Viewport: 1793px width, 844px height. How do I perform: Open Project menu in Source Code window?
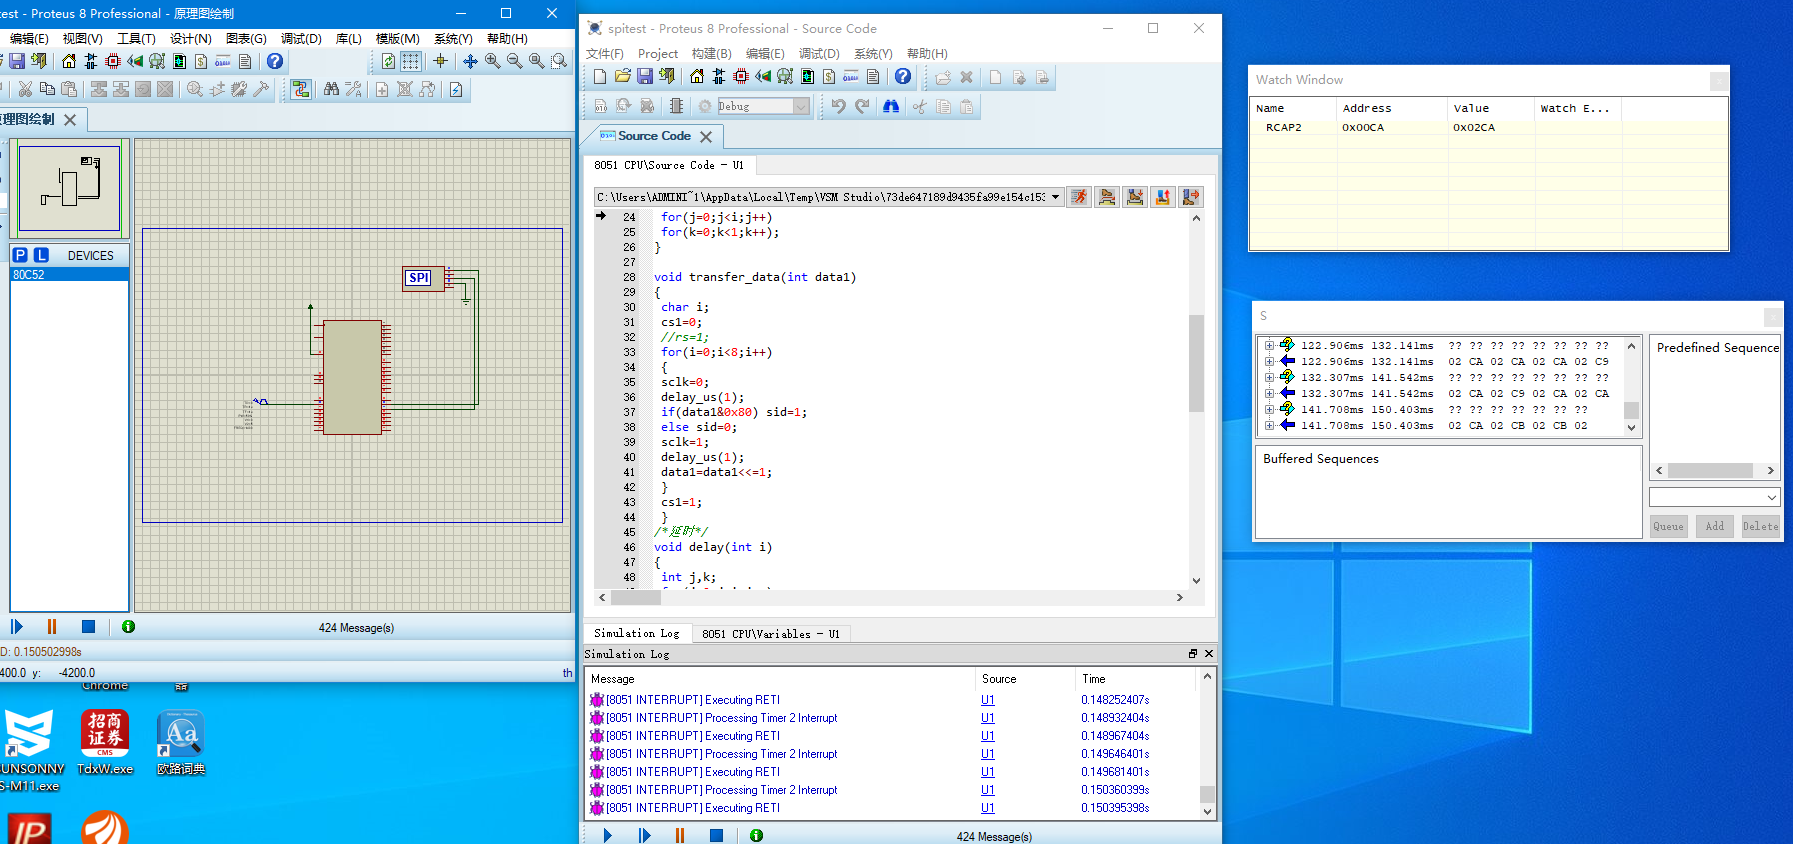pos(658,54)
